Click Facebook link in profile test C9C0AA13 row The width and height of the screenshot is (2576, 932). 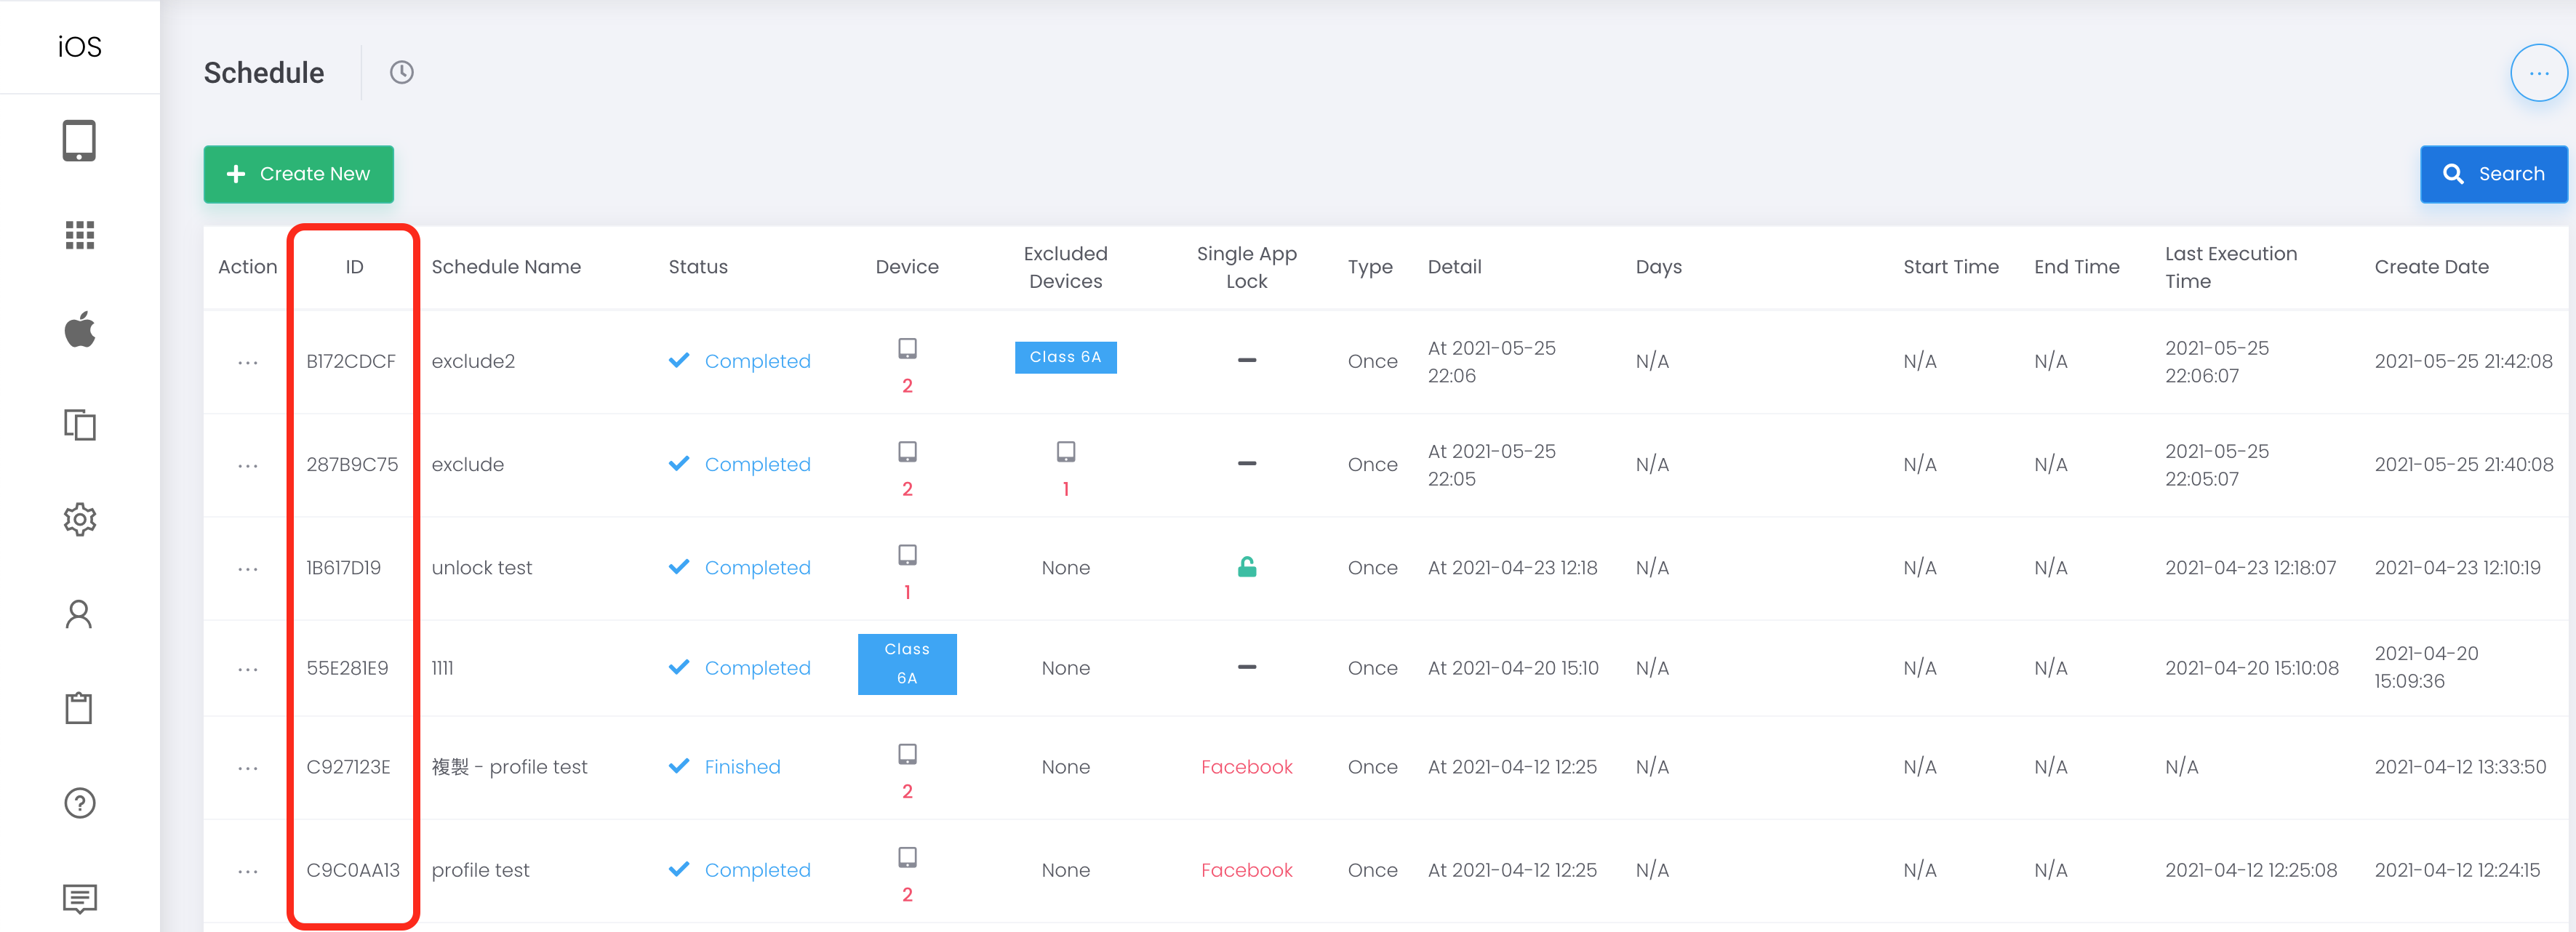(1246, 870)
